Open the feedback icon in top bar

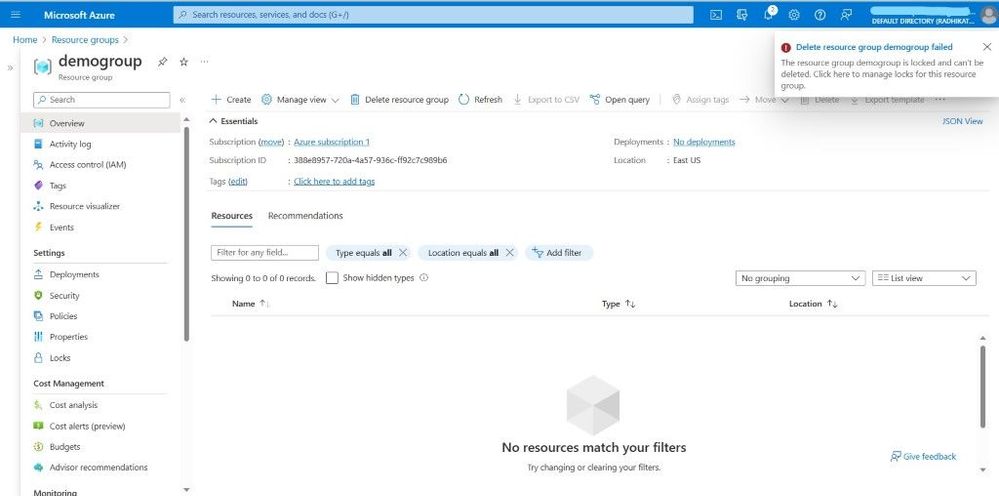click(x=846, y=15)
